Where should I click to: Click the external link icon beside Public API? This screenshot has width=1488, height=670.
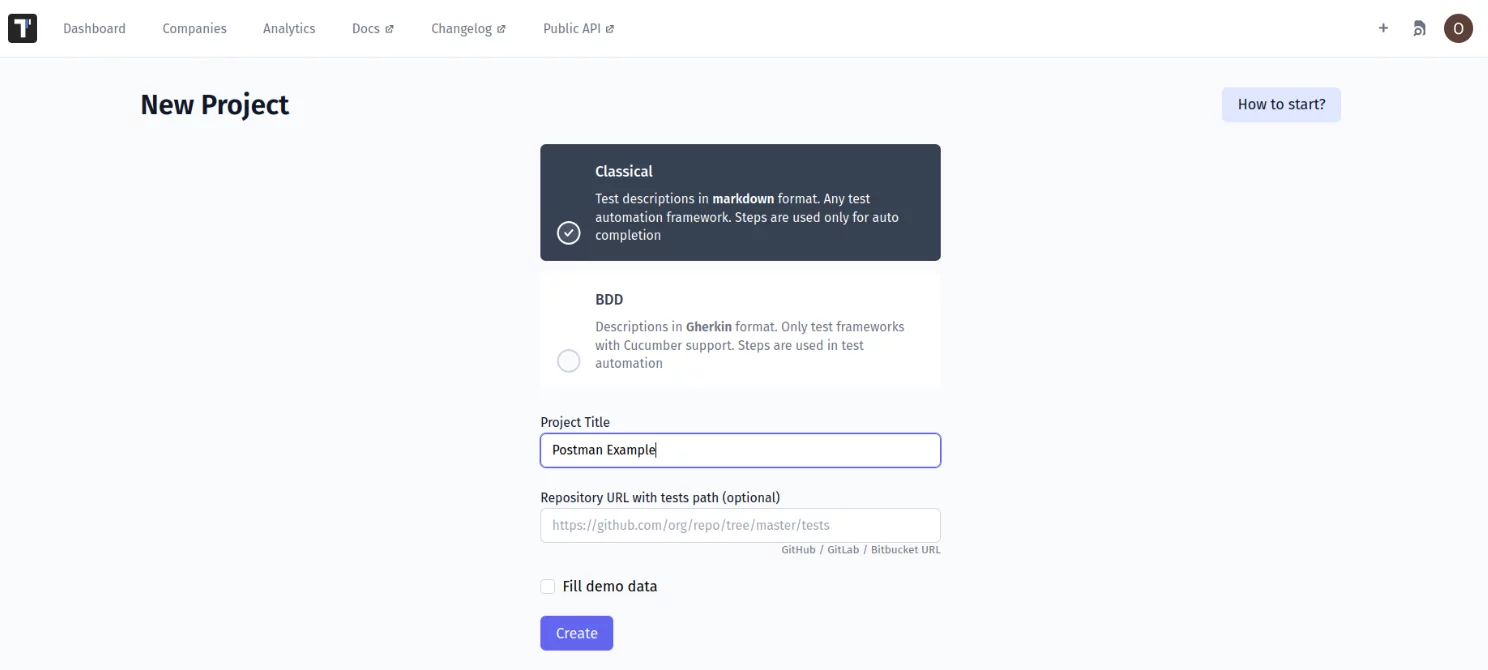pos(611,27)
